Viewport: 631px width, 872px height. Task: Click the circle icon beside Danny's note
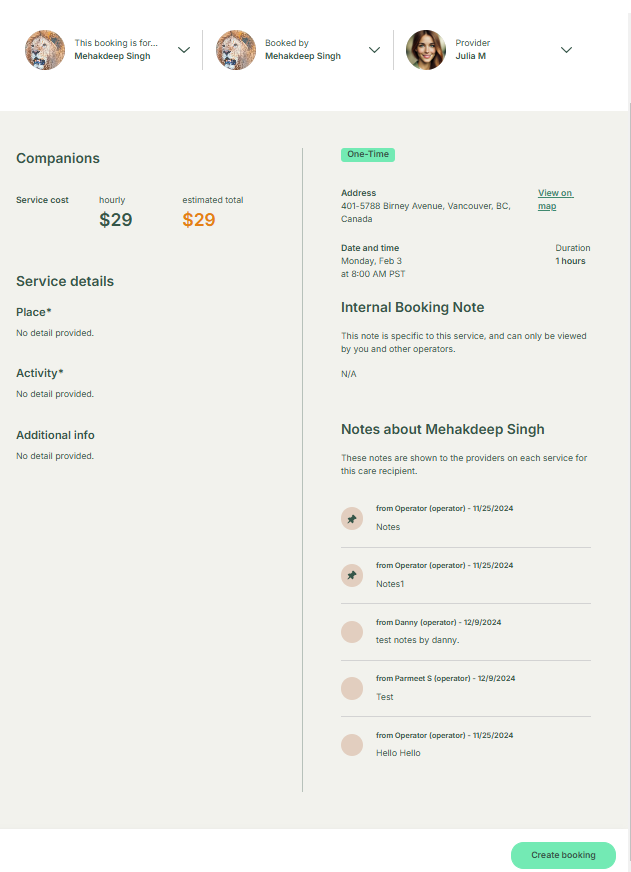click(x=352, y=632)
